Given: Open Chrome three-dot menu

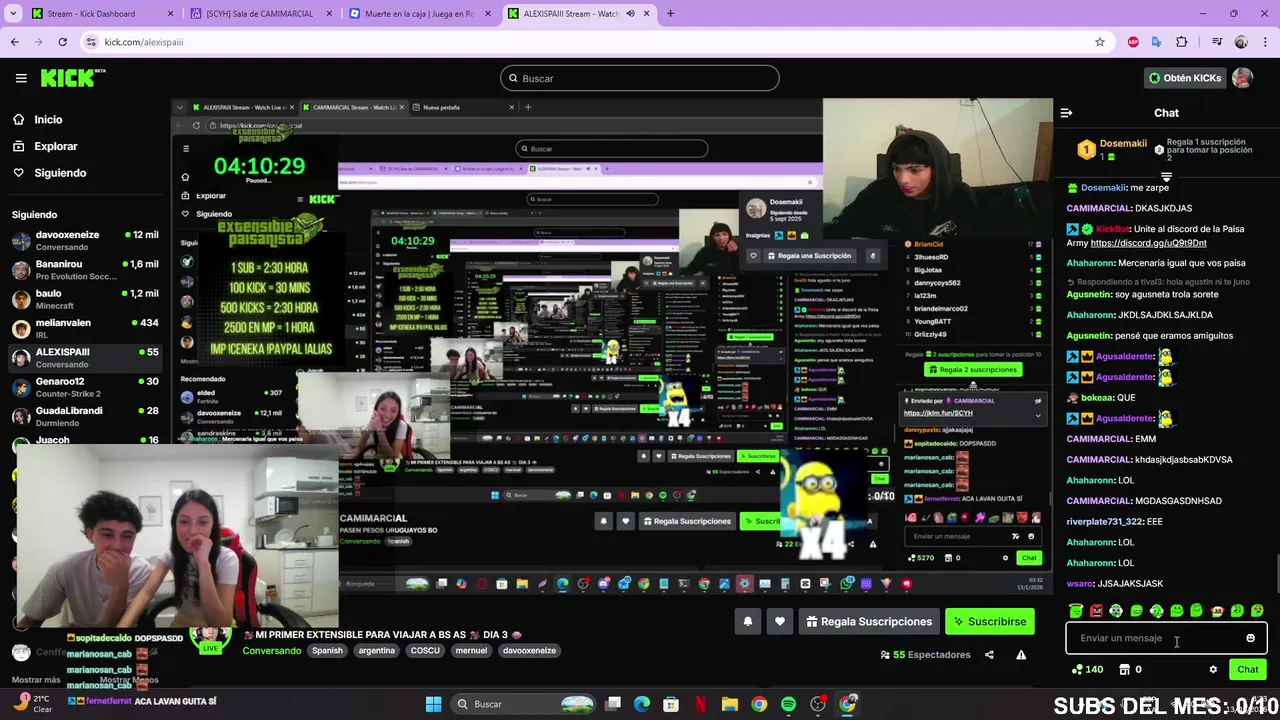Looking at the screenshot, I should (x=1264, y=42).
